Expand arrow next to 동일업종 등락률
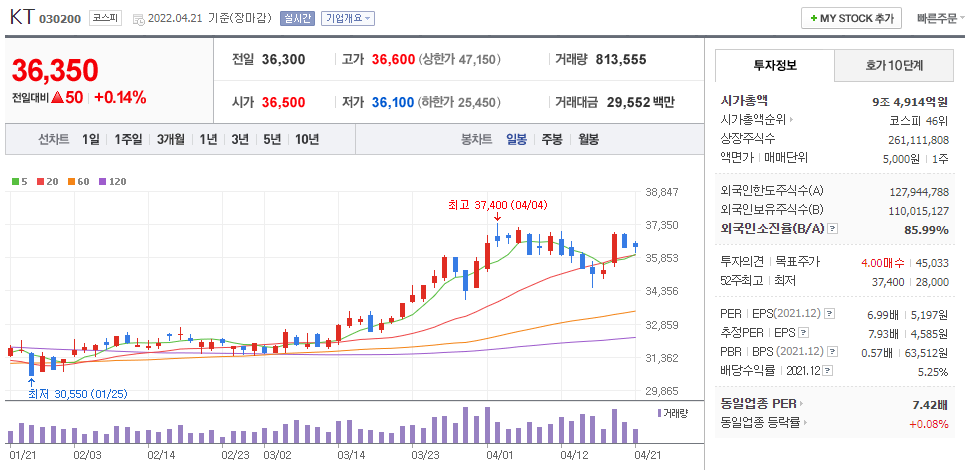Viewport: 971px width, 470px height. click(x=805, y=423)
